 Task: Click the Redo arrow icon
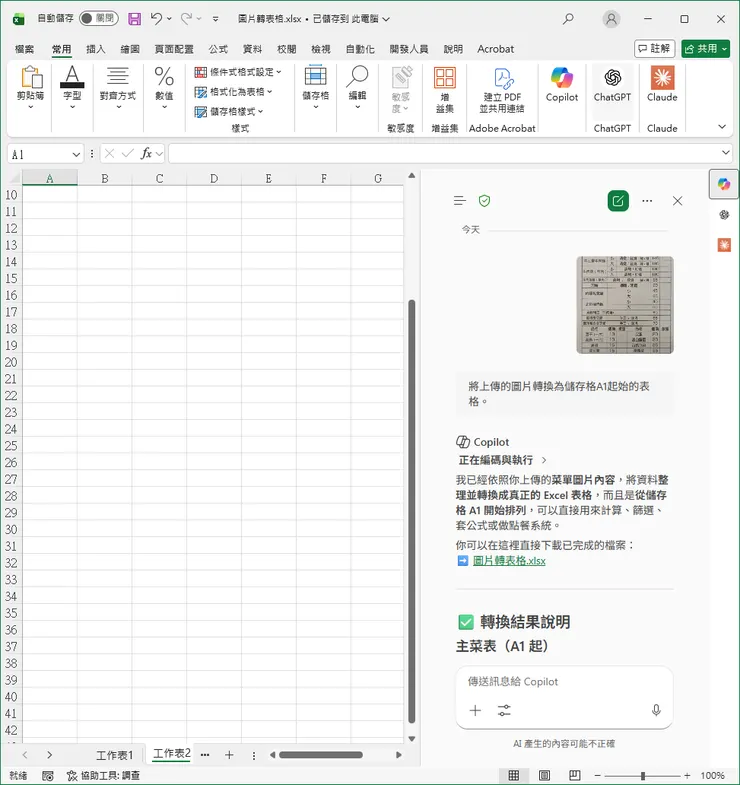click(186, 19)
